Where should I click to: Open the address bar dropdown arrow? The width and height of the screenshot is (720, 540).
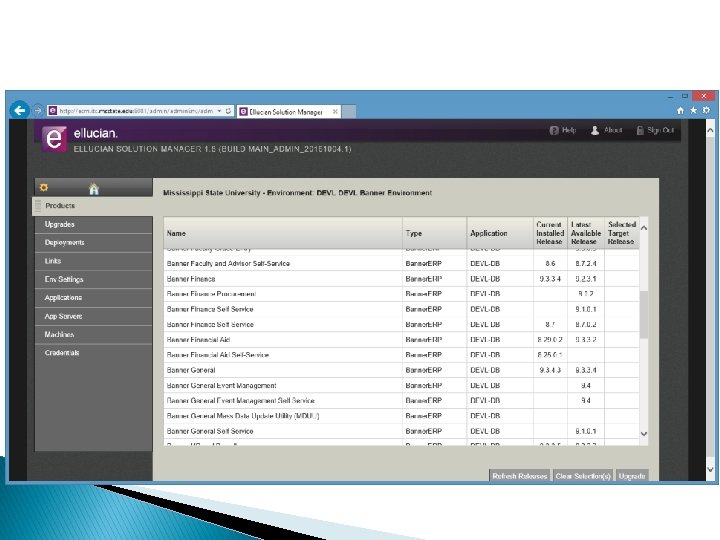pyautogui.click(x=219, y=111)
